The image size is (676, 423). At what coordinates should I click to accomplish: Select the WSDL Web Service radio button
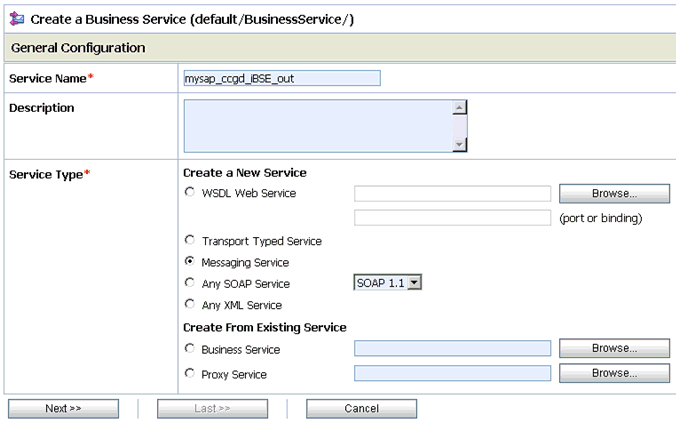[x=190, y=193]
